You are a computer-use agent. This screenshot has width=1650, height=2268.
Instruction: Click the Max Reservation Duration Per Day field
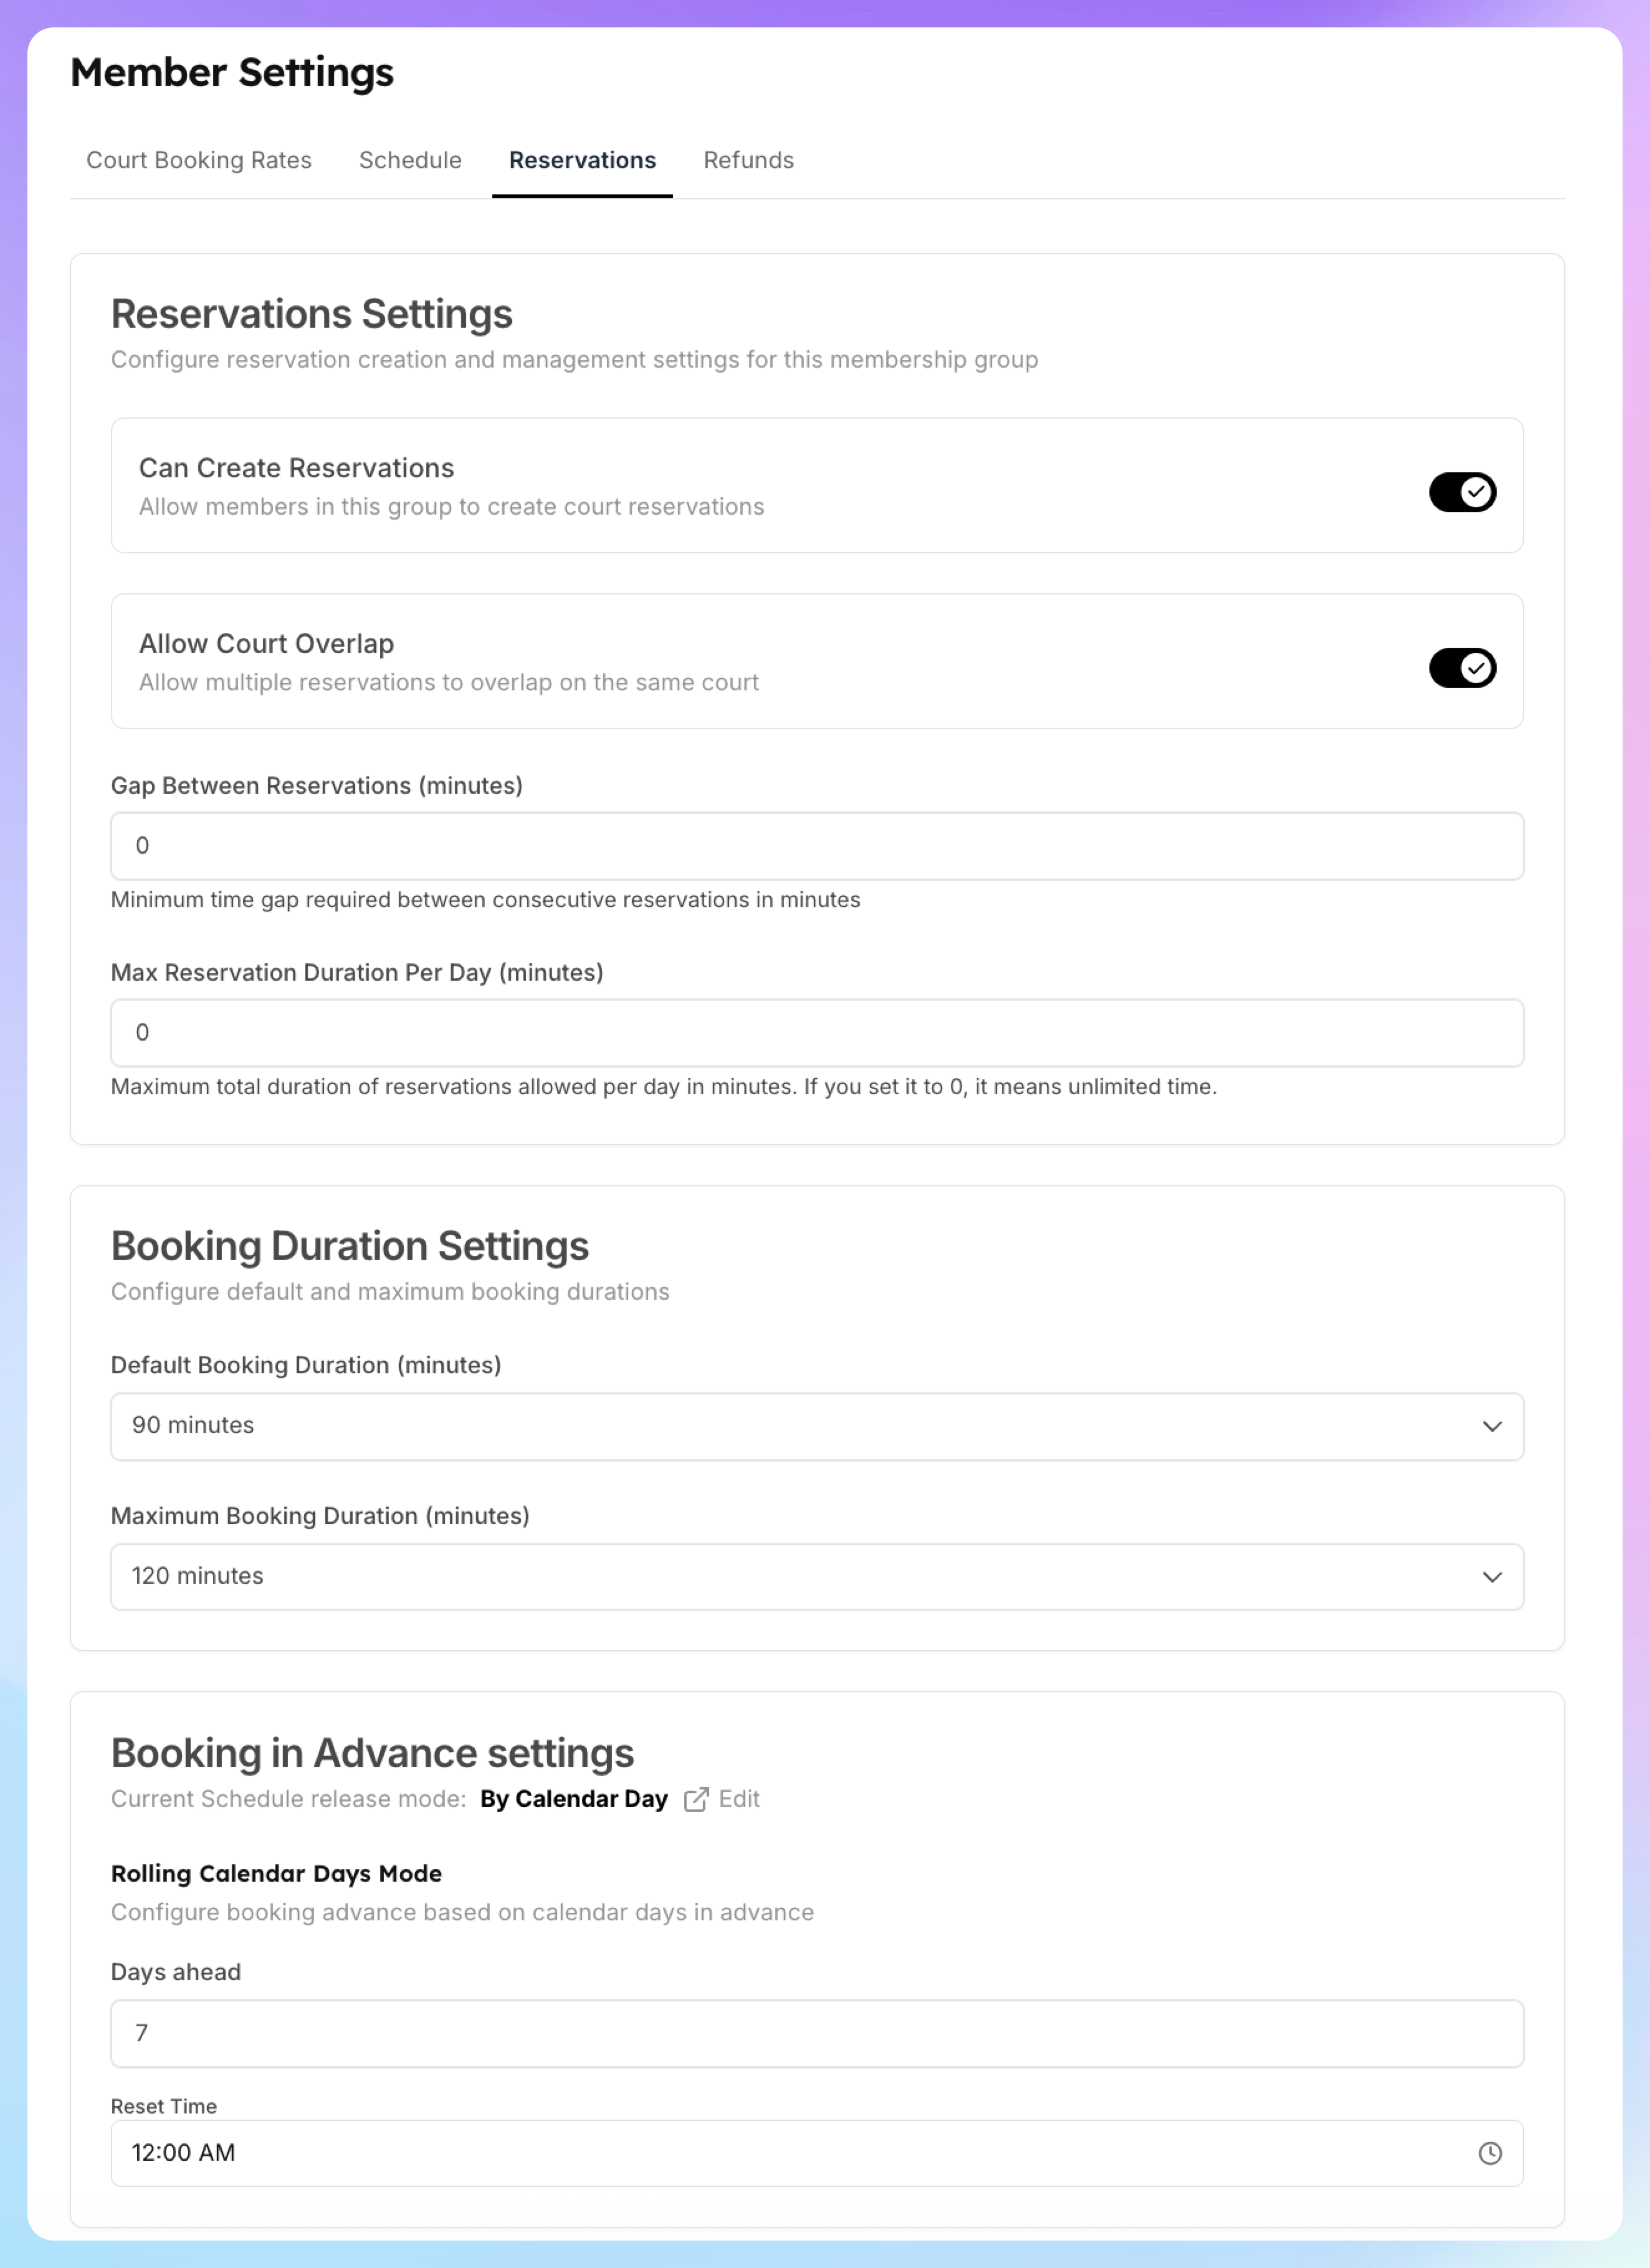tap(817, 1033)
